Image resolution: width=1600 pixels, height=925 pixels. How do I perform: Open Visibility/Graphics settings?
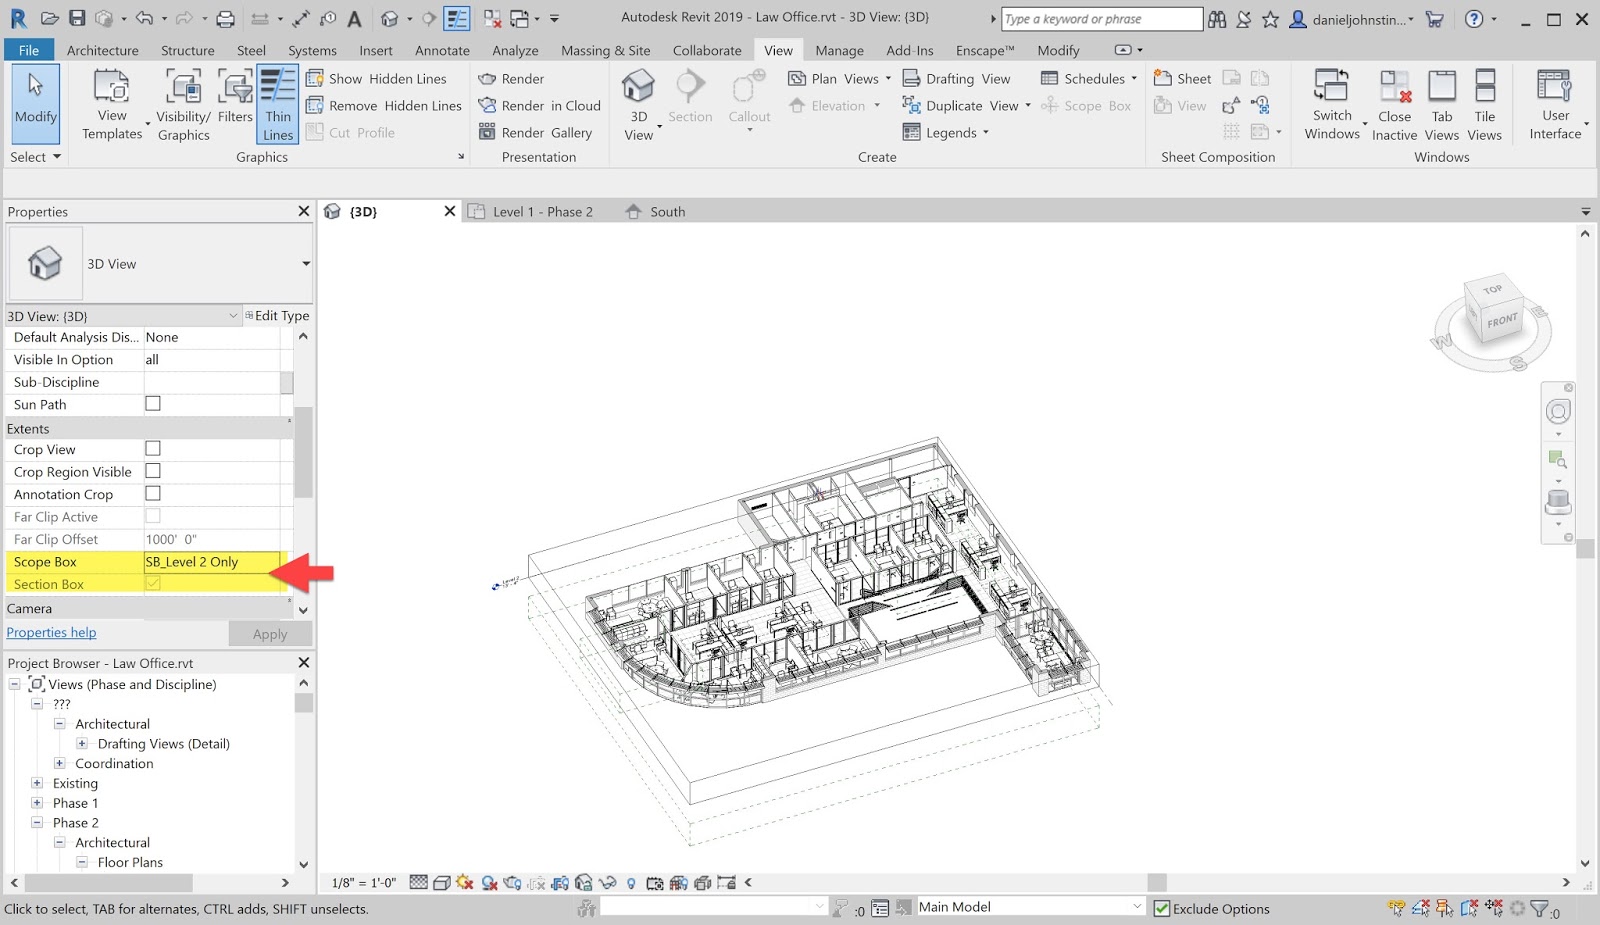182,104
